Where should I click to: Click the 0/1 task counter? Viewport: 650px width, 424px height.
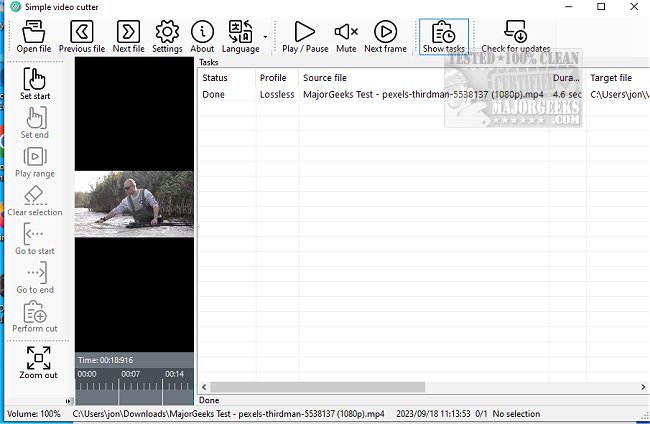481,414
